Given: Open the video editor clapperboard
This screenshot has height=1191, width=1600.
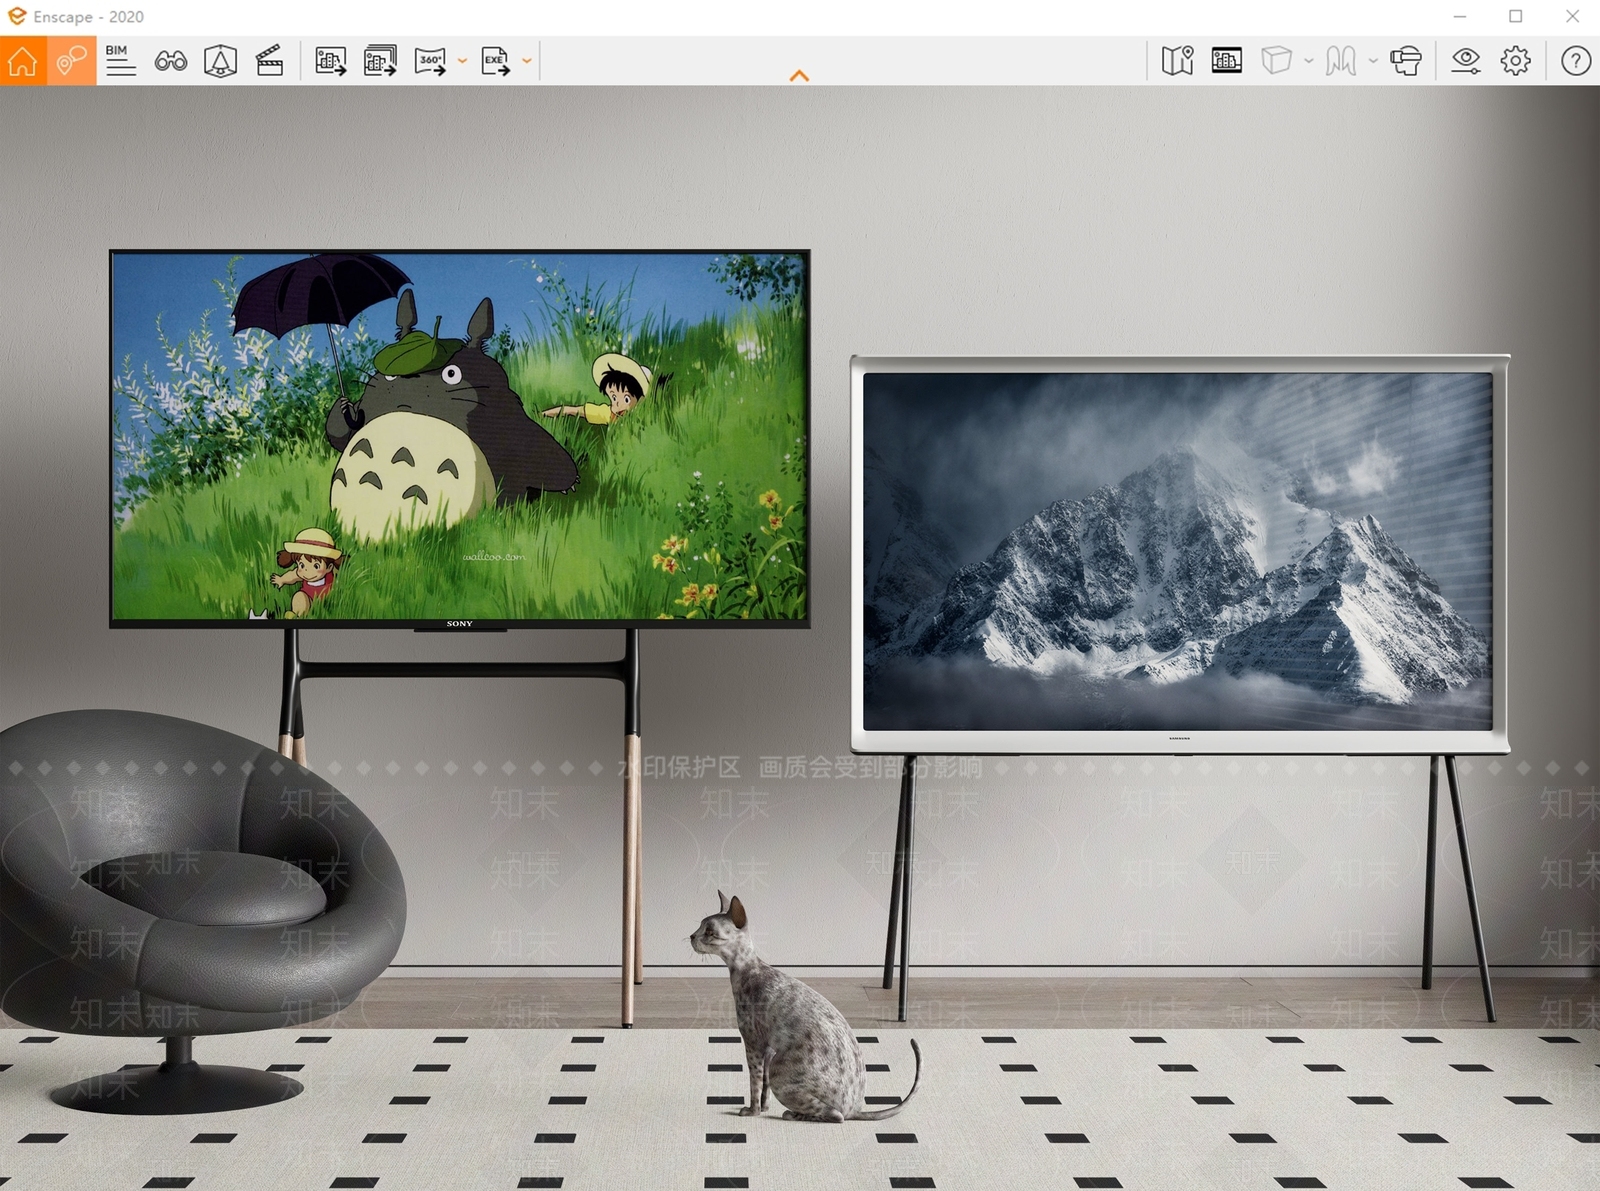Looking at the screenshot, I should click(270, 61).
